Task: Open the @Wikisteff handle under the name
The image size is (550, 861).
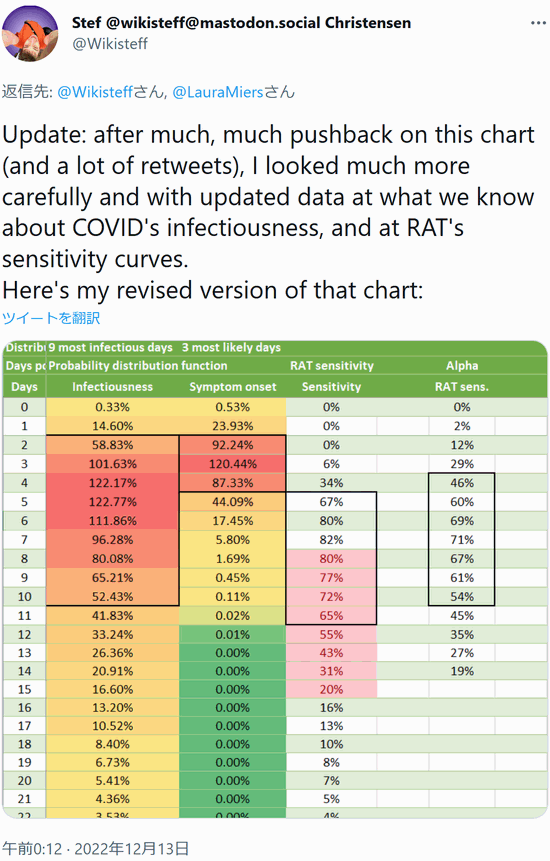Action: 110,43
